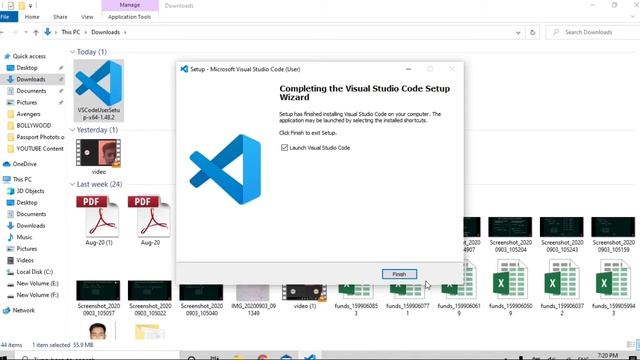Open Documents under Quick access

[31, 91]
